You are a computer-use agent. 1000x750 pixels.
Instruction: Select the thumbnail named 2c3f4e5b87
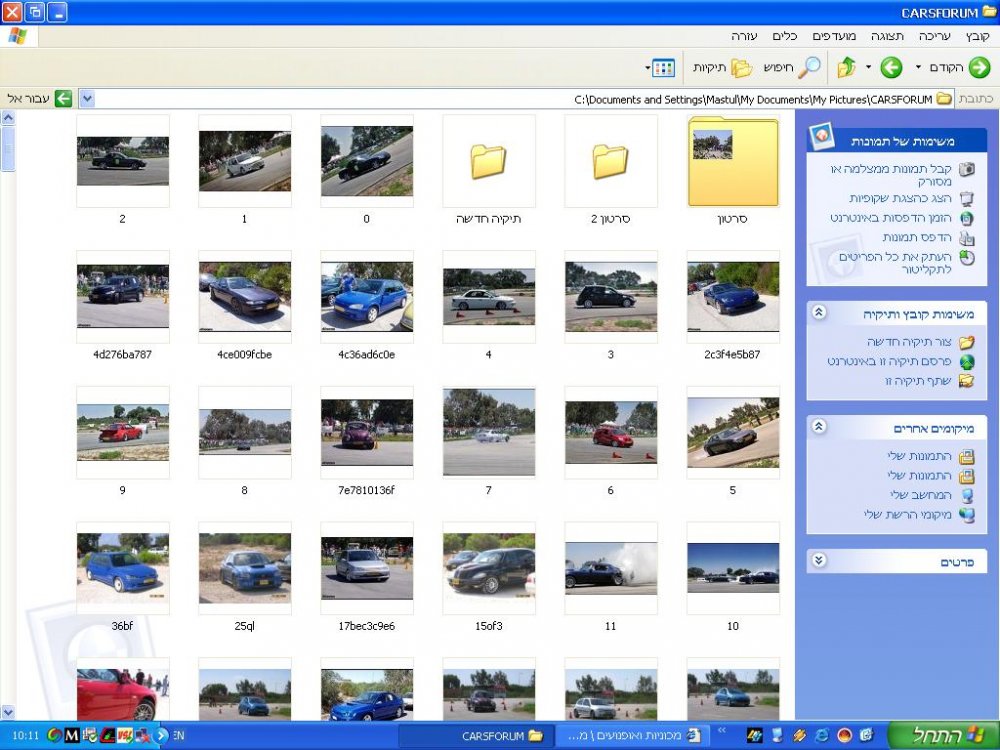click(x=733, y=297)
